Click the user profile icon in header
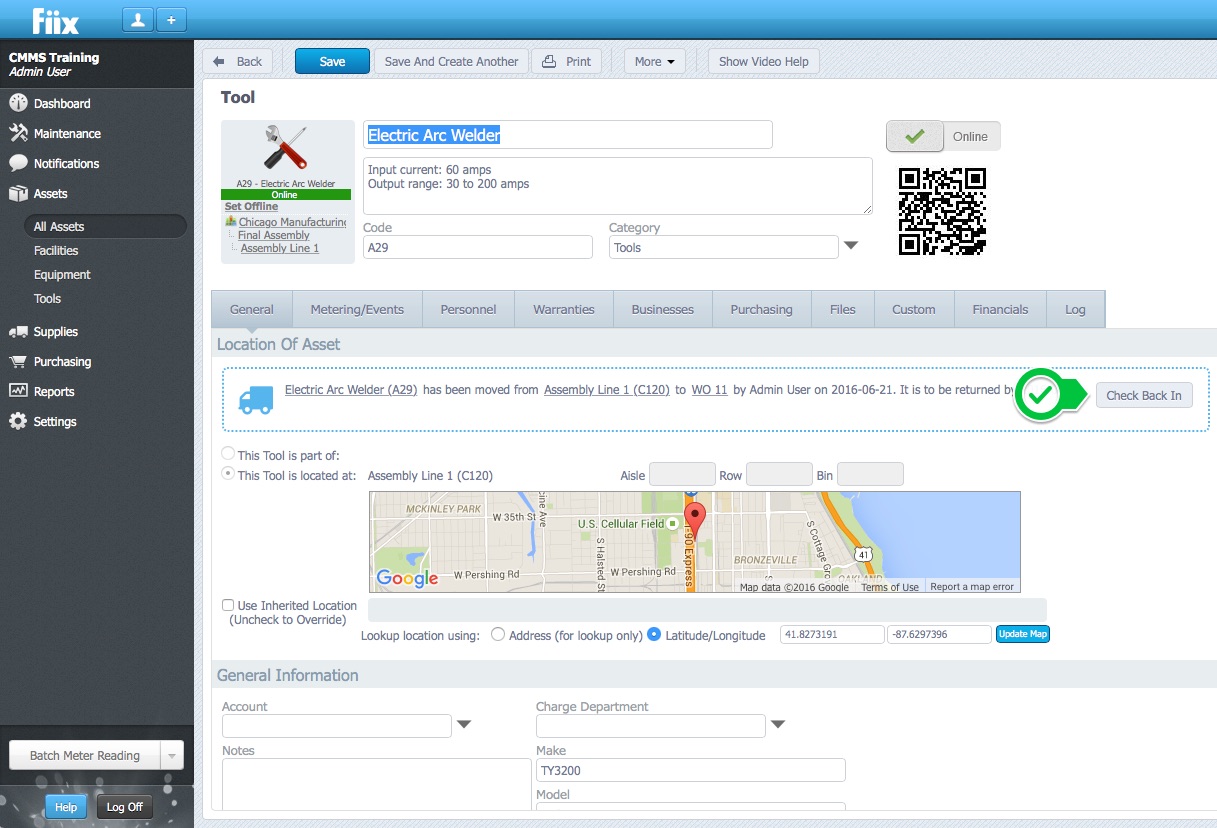The image size is (1217, 828). click(x=137, y=19)
